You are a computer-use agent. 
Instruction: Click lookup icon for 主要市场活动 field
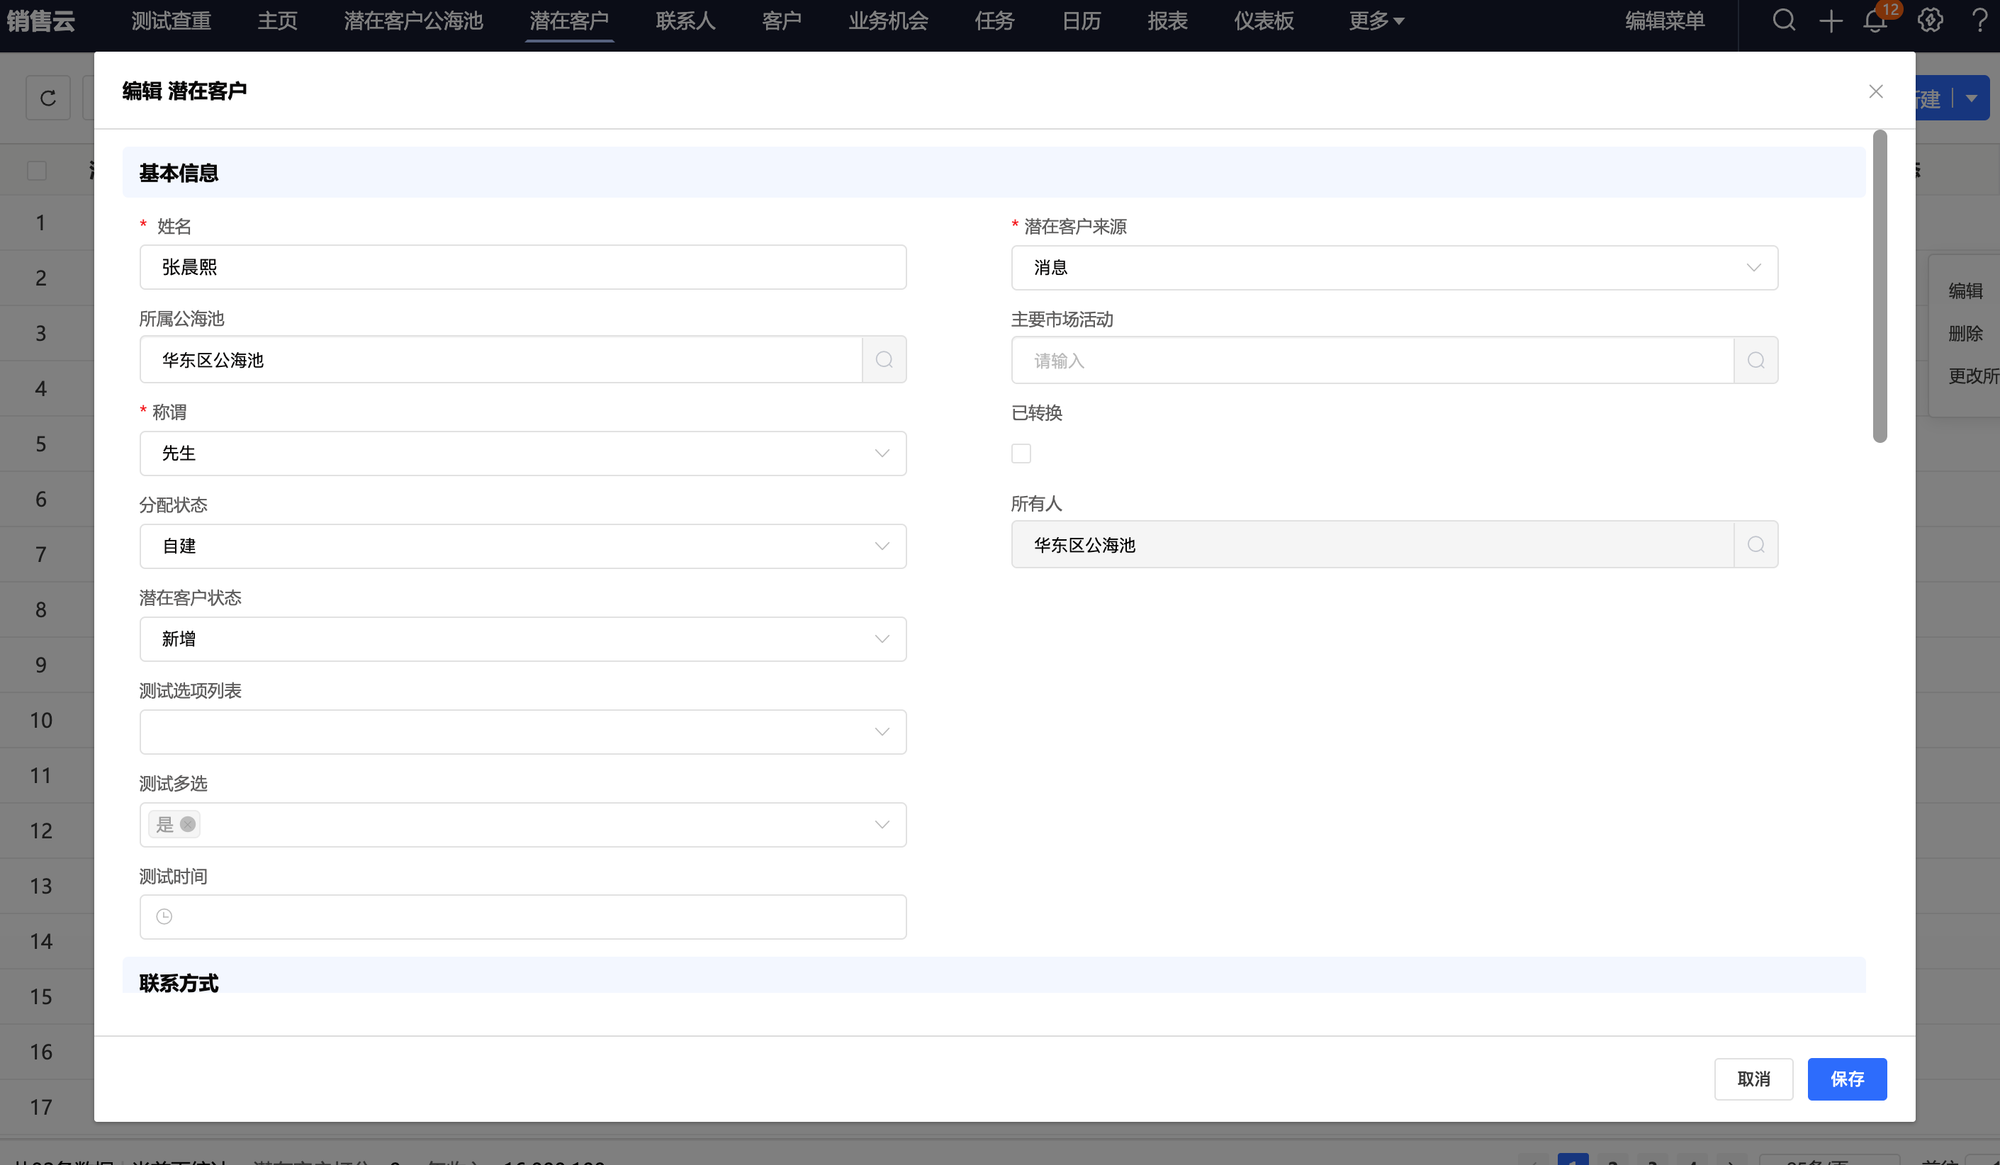coord(1756,360)
